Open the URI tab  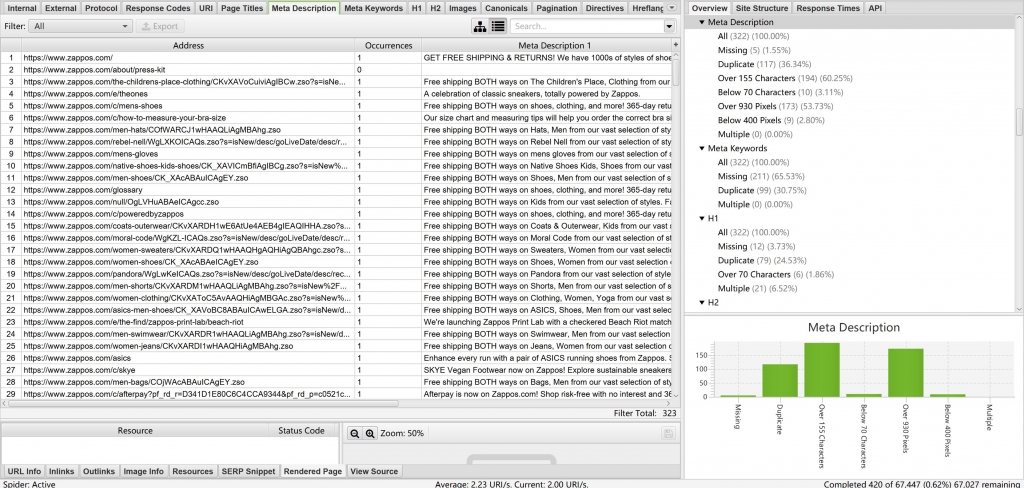pos(206,8)
